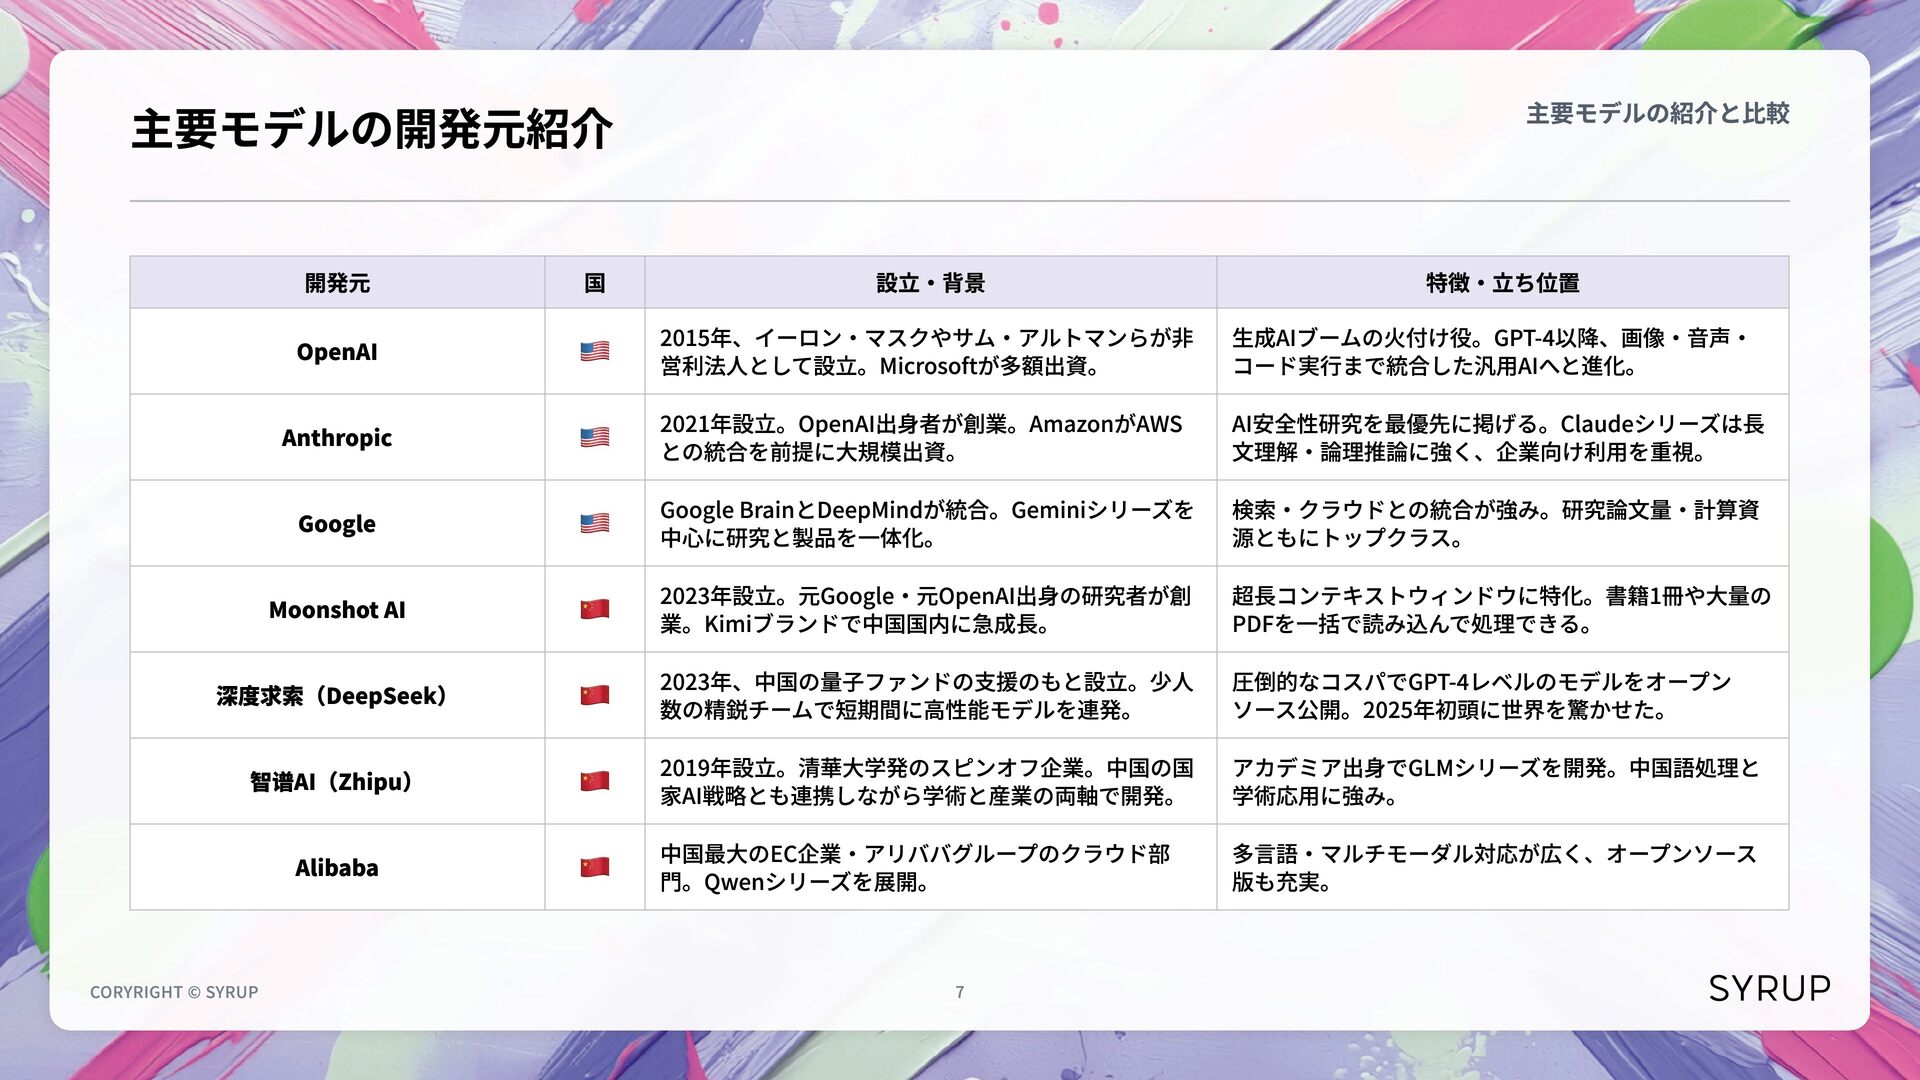Click the text starting 超長コンテキストウィンドウ

[1501, 610]
